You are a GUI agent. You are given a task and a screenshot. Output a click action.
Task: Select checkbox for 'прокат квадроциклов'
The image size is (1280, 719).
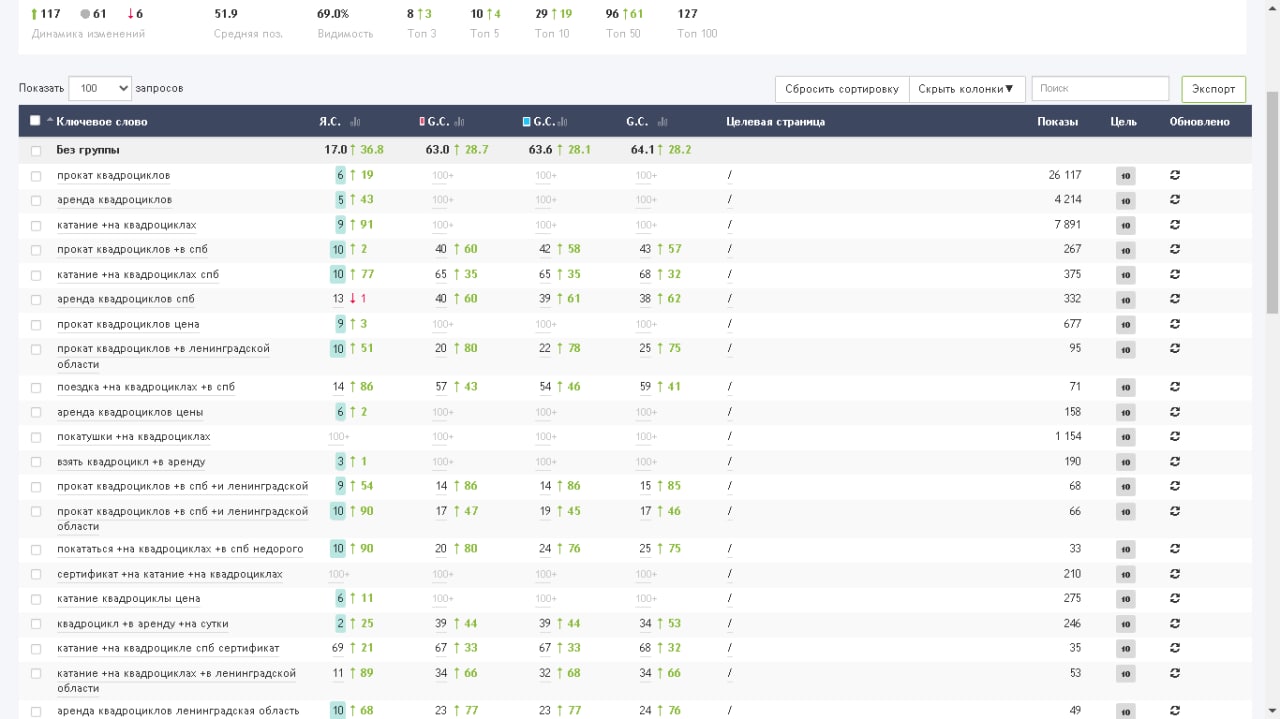(x=36, y=176)
